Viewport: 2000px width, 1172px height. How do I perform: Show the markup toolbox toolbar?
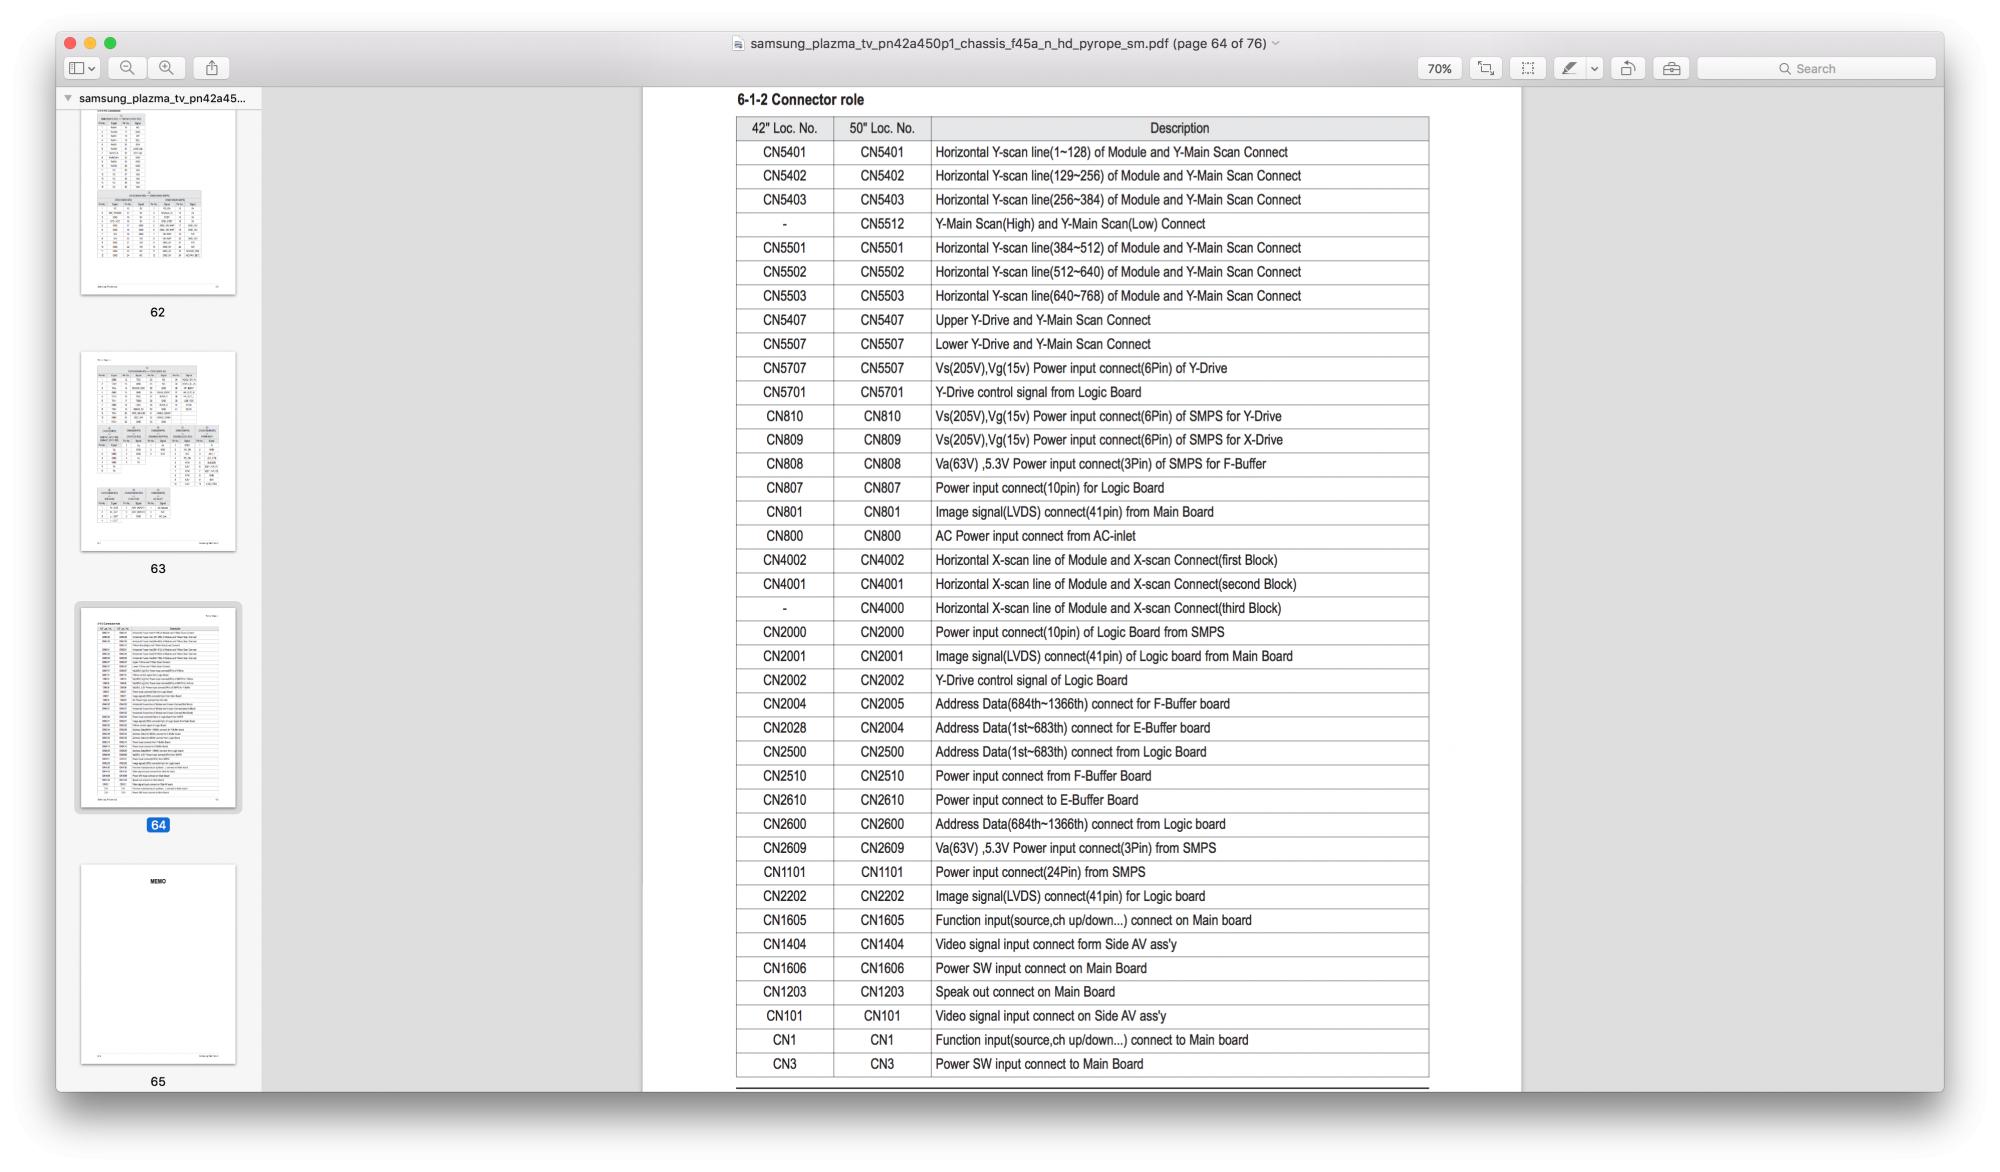(1671, 68)
